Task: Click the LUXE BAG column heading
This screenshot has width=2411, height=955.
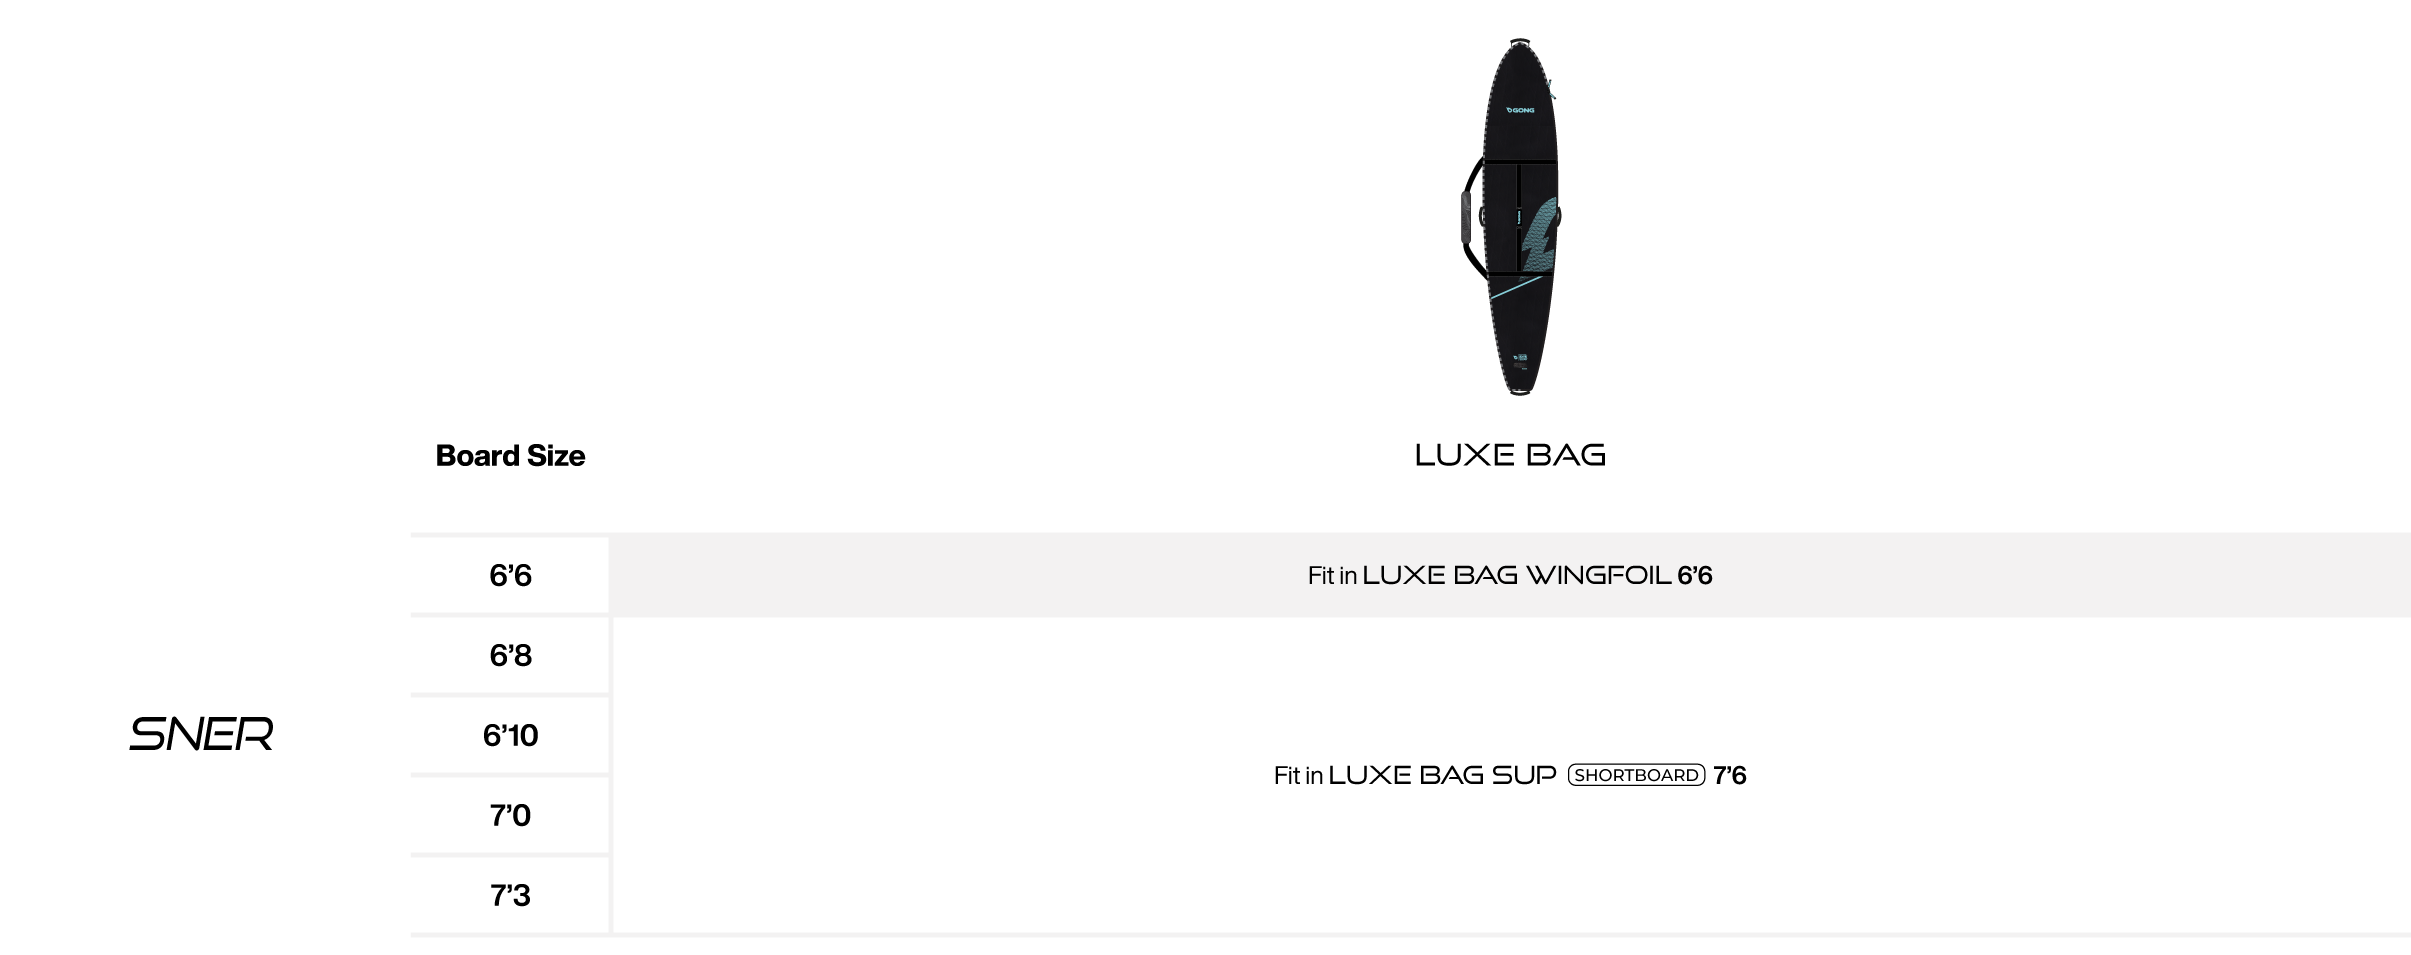Action: 1510,455
